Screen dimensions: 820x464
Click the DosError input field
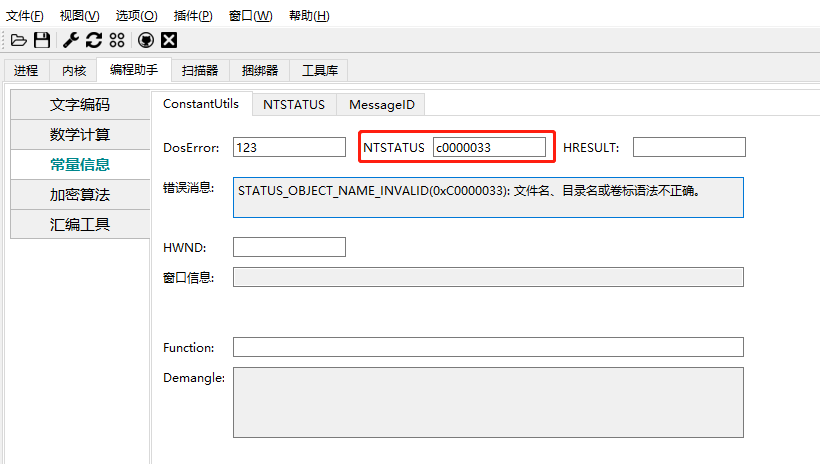[289, 147]
